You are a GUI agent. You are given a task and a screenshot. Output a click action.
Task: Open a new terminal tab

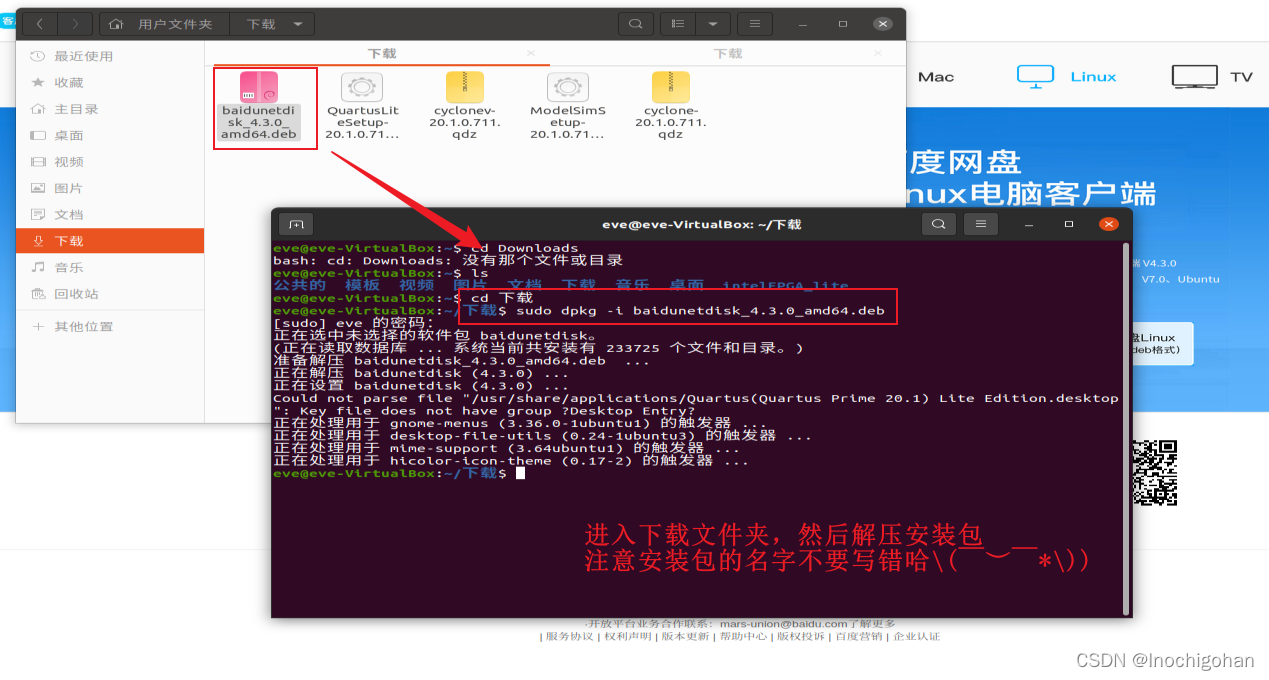pyautogui.click(x=296, y=224)
